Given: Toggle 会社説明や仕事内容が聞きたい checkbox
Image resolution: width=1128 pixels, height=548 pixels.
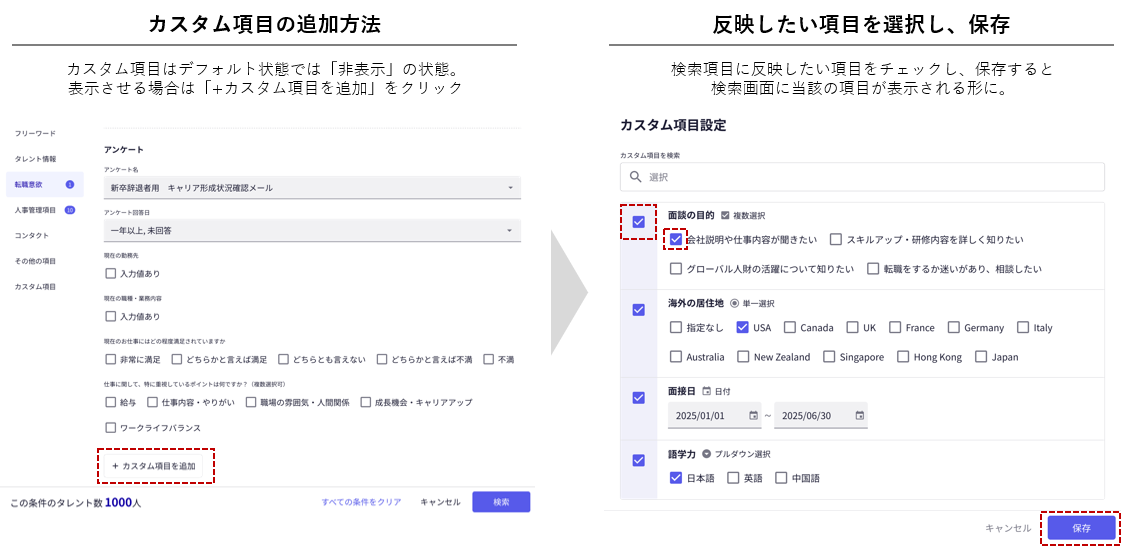Looking at the screenshot, I should [x=677, y=240].
